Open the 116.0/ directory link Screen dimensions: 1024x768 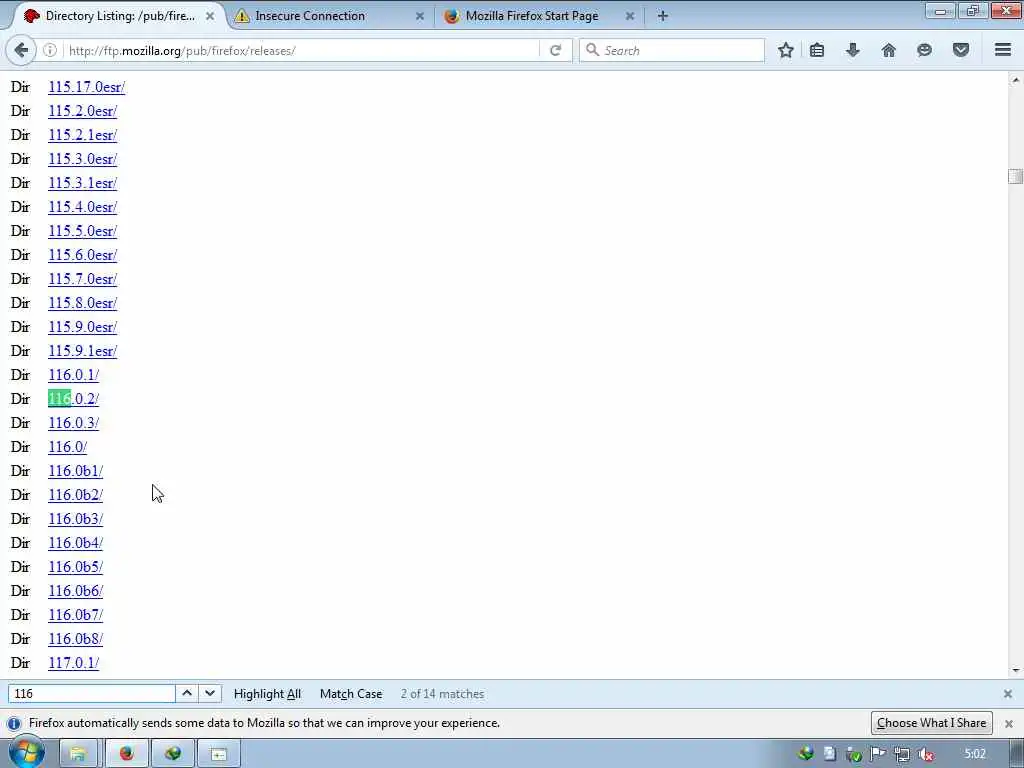click(67, 447)
